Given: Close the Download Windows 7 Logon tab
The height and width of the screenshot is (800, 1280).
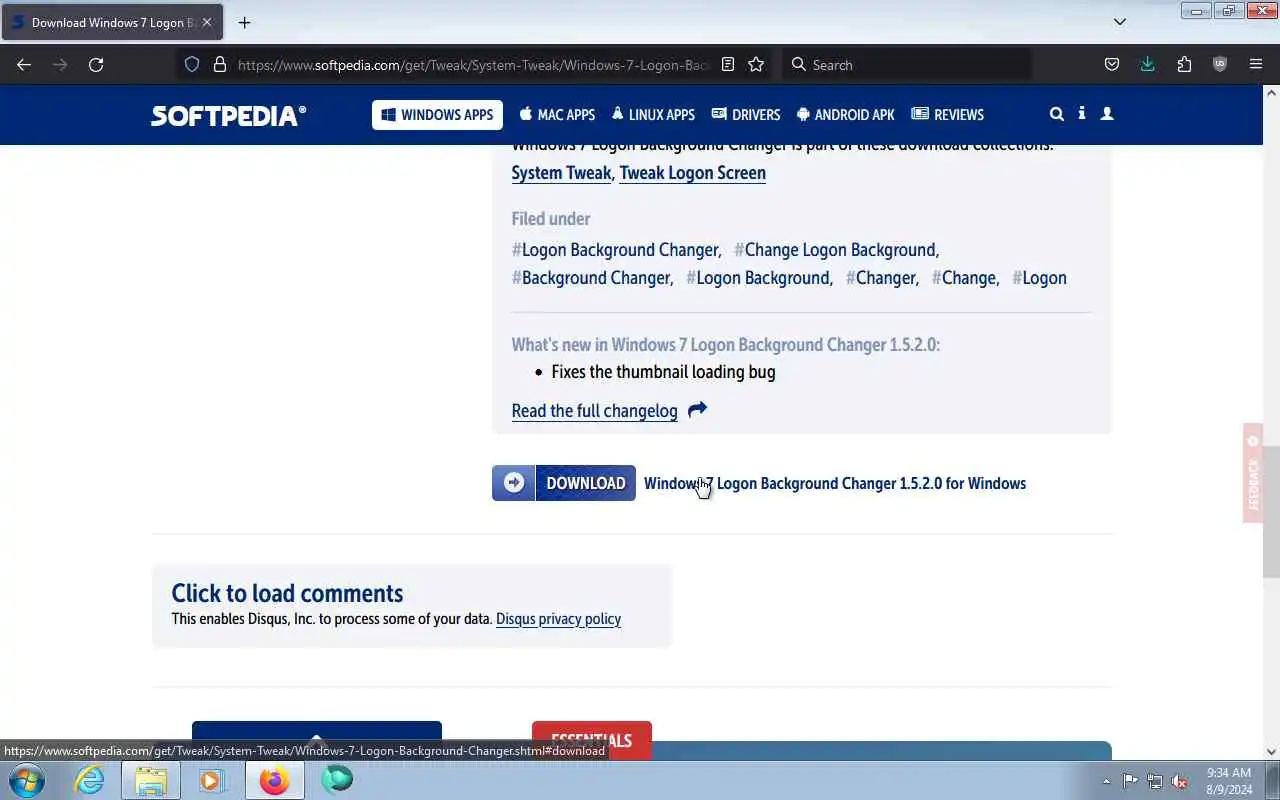Looking at the screenshot, I should (x=207, y=22).
